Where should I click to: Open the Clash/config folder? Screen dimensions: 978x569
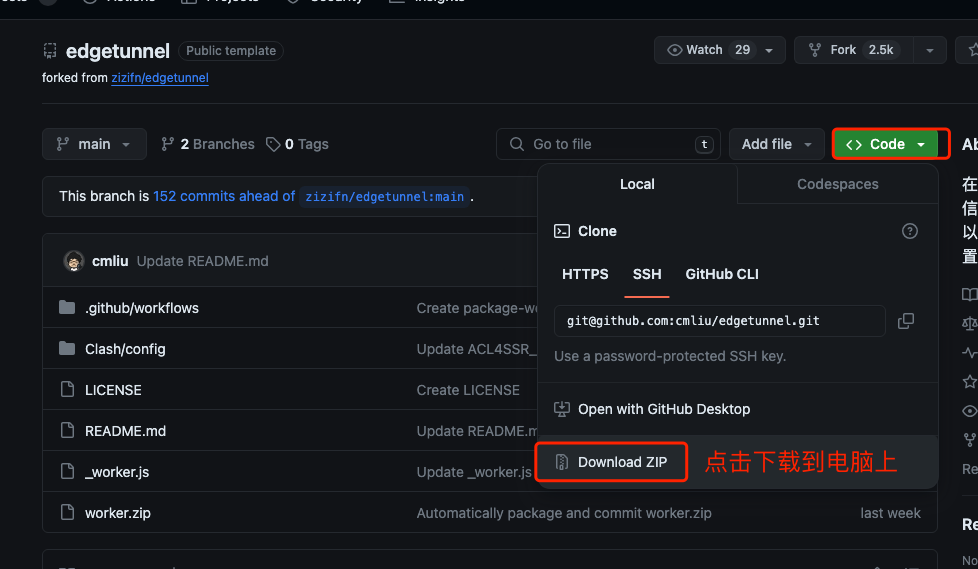pos(125,349)
